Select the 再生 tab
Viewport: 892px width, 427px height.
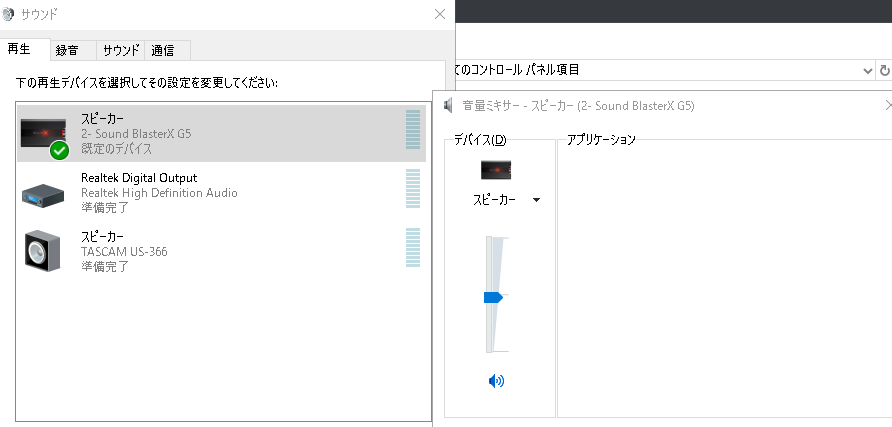[19, 49]
